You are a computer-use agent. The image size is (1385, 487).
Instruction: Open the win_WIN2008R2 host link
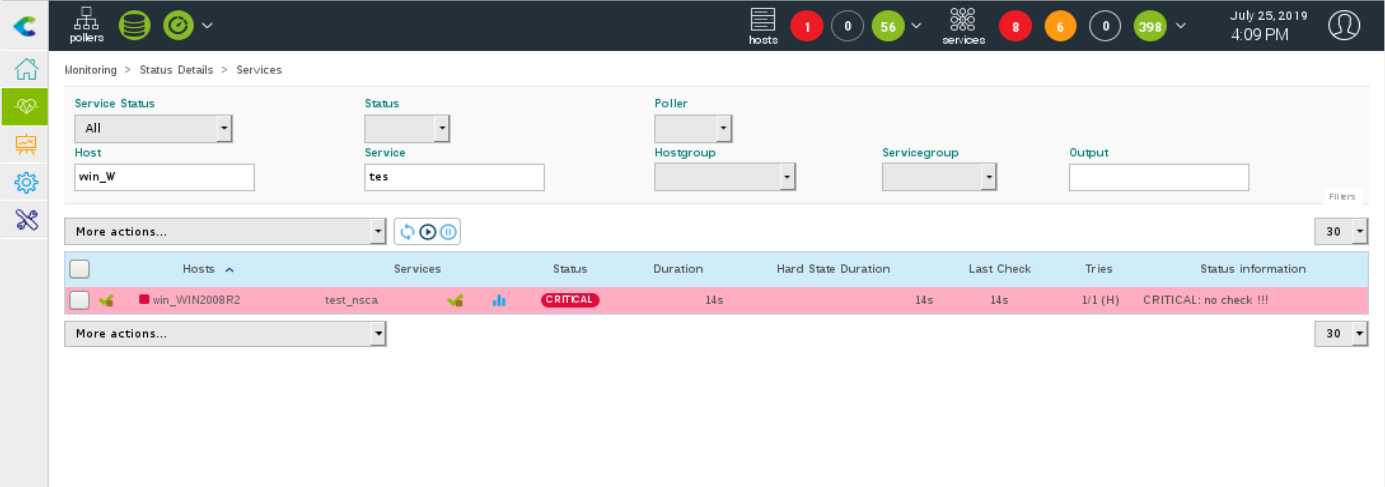click(196, 300)
